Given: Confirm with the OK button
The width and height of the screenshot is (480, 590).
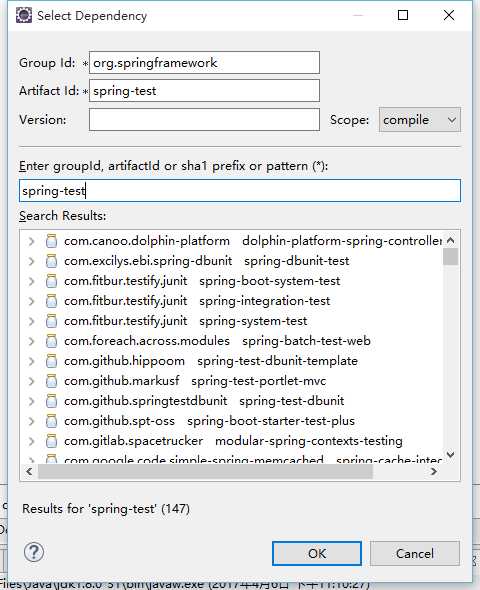Looking at the screenshot, I should (317, 554).
